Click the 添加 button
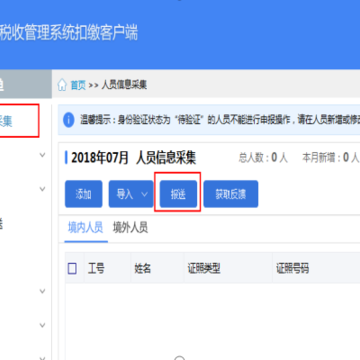This screenshot has width=360, height=360. (84, 194)
